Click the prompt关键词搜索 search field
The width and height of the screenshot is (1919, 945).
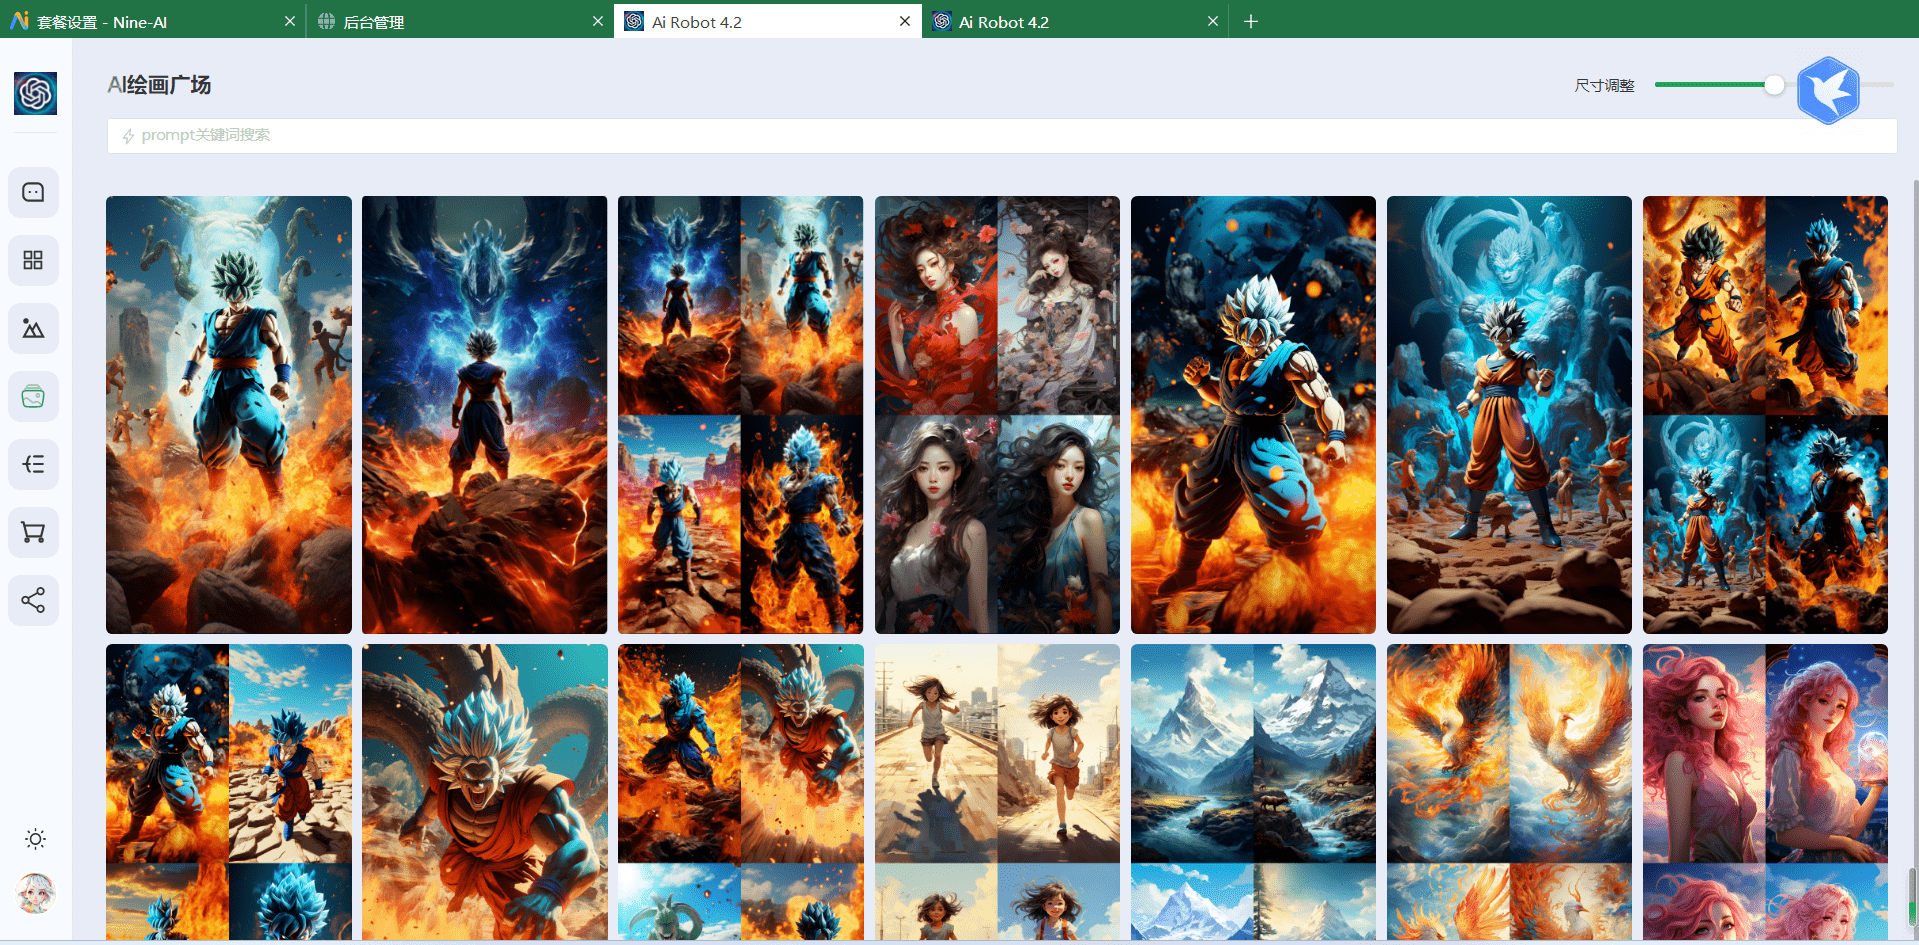(x=1002, y=136)
